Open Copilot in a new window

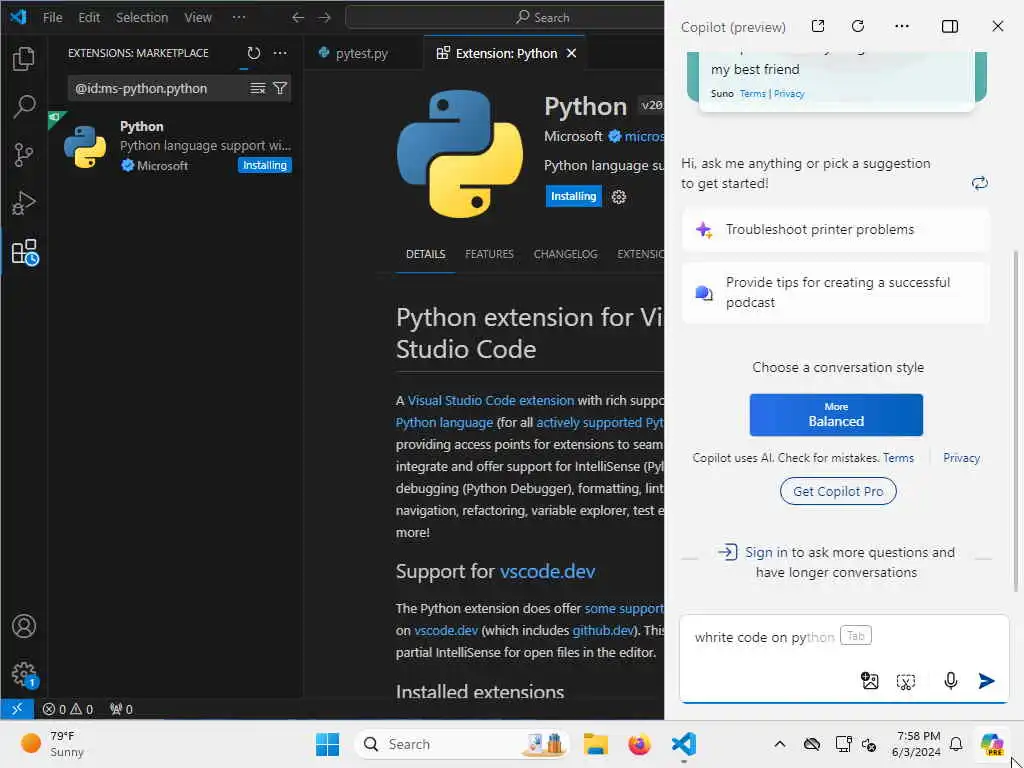coord(818,26)
